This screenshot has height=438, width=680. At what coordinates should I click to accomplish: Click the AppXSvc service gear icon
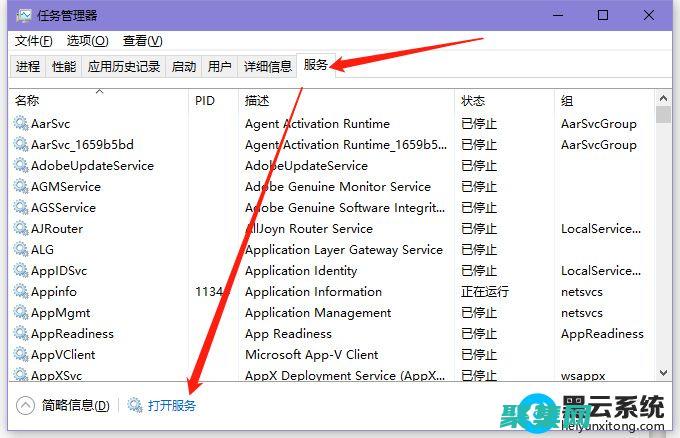click(21, 376)
